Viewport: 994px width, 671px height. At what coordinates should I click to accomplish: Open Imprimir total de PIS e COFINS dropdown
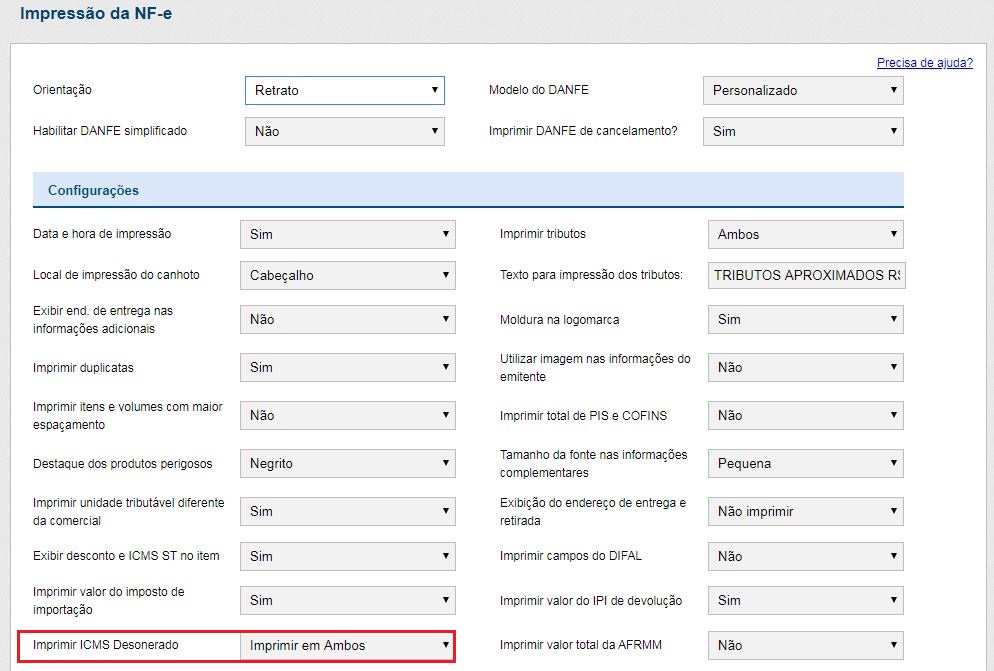point(805,415)
